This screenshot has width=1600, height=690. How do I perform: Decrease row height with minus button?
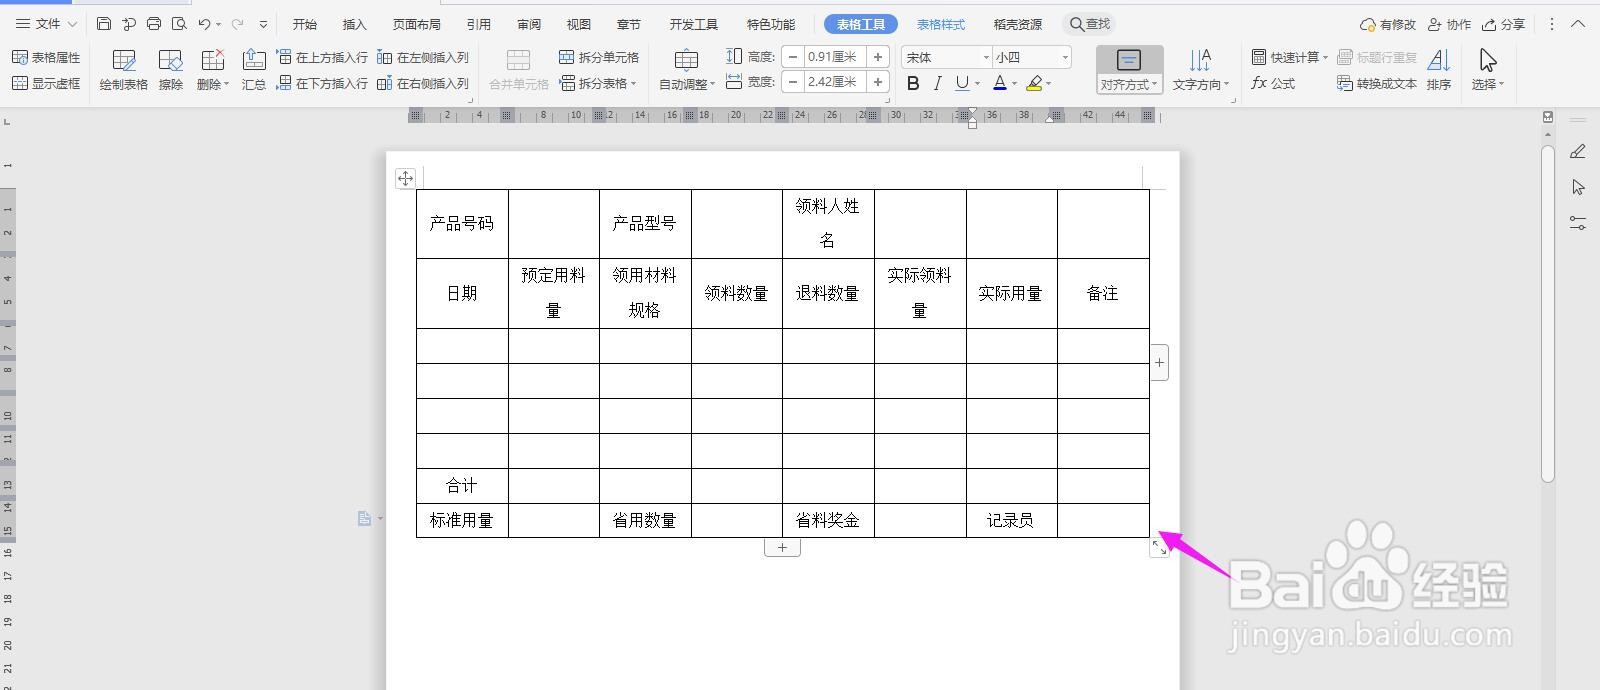pyautogui.click(x=793, y=57)
